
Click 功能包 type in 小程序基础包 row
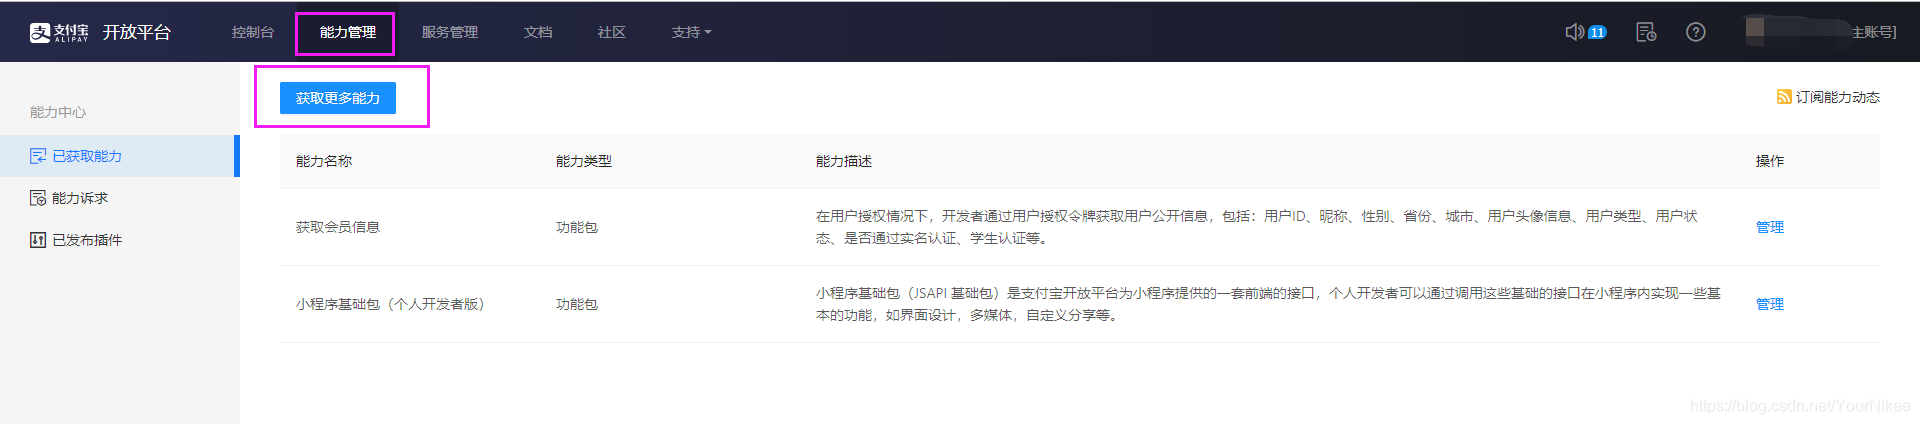(577, 304)
